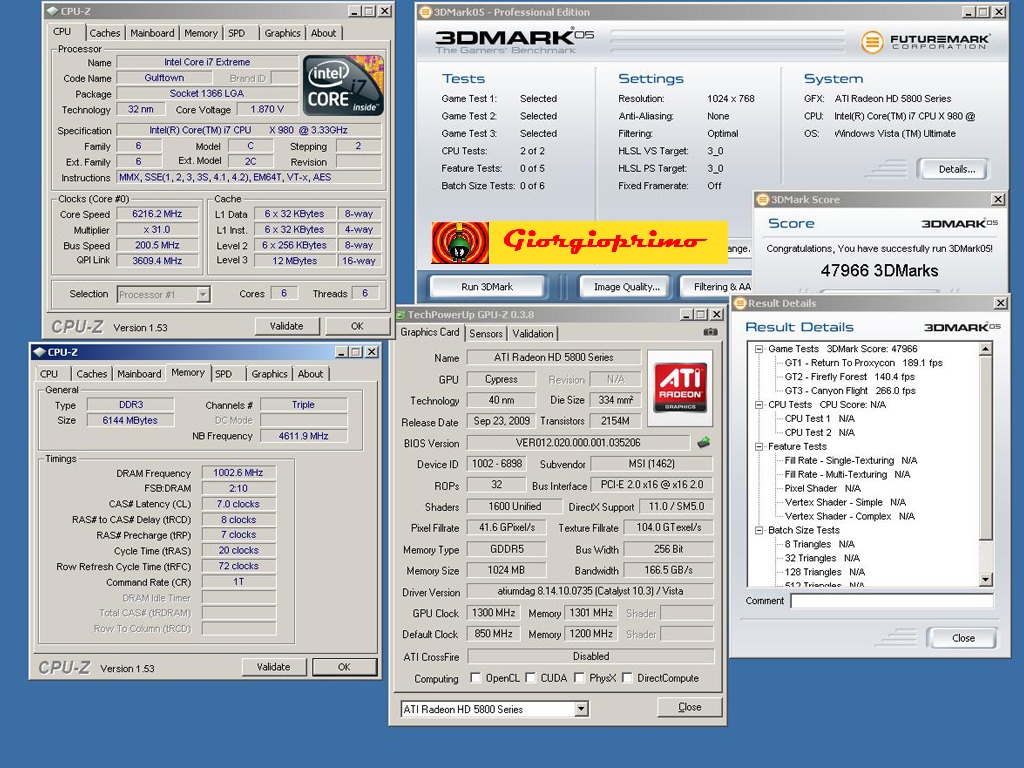
Task: Toggle the CUDA checkbox
Action: coord(530,678)
